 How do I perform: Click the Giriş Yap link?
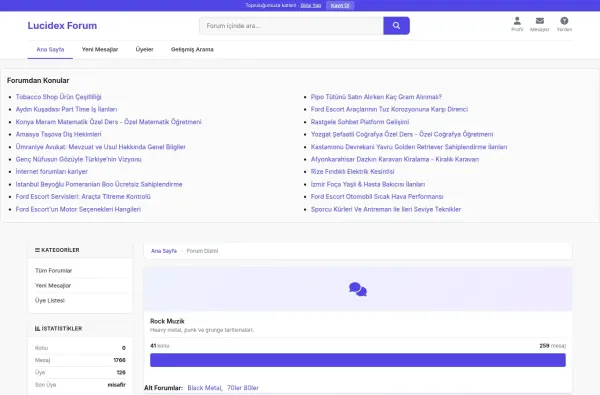pos(310,5)
